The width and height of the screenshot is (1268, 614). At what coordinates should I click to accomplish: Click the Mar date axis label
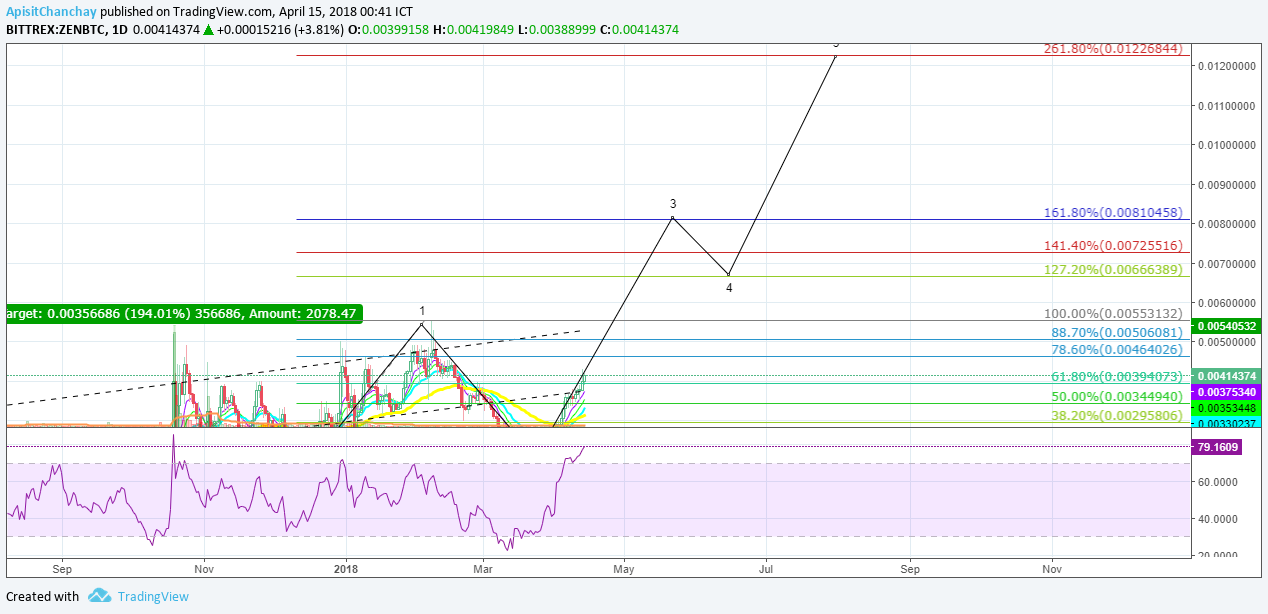pyautogui.click(x=483, y=568)
